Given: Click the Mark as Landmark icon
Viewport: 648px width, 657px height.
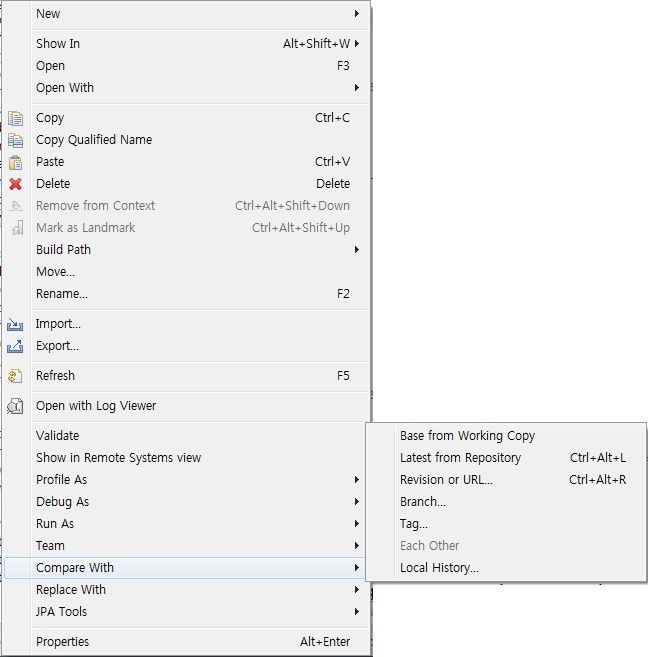Looking at the screenshot, I should pos(17,228).
